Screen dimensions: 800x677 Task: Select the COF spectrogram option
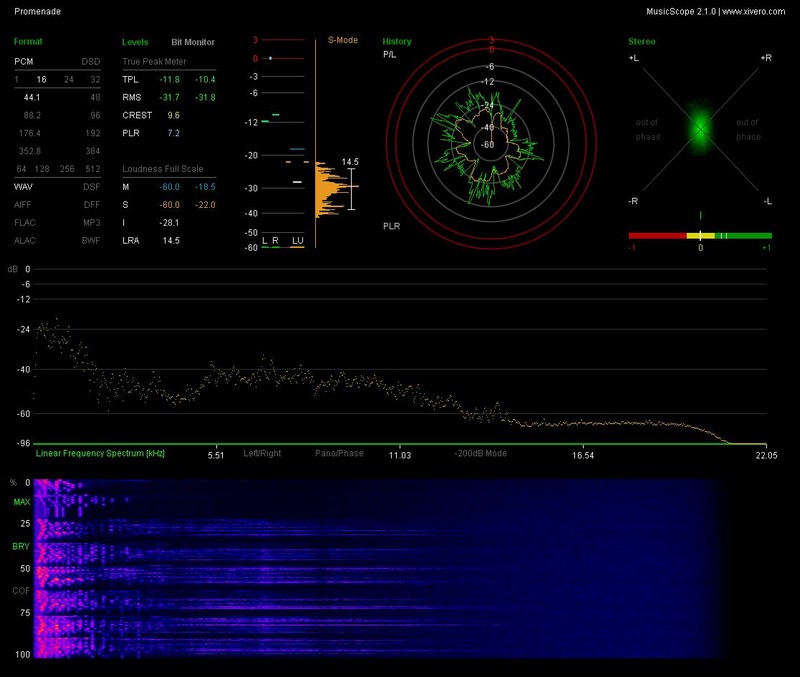point(21,591)
